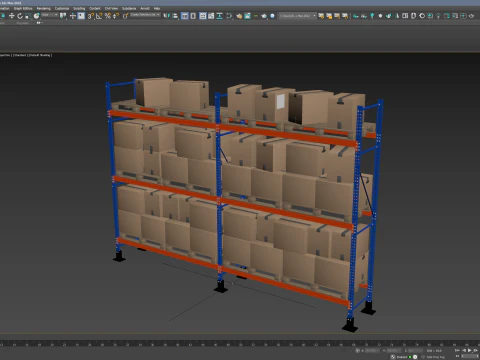
Task: Open the Customize menu
Action: (x=62, y=8)
